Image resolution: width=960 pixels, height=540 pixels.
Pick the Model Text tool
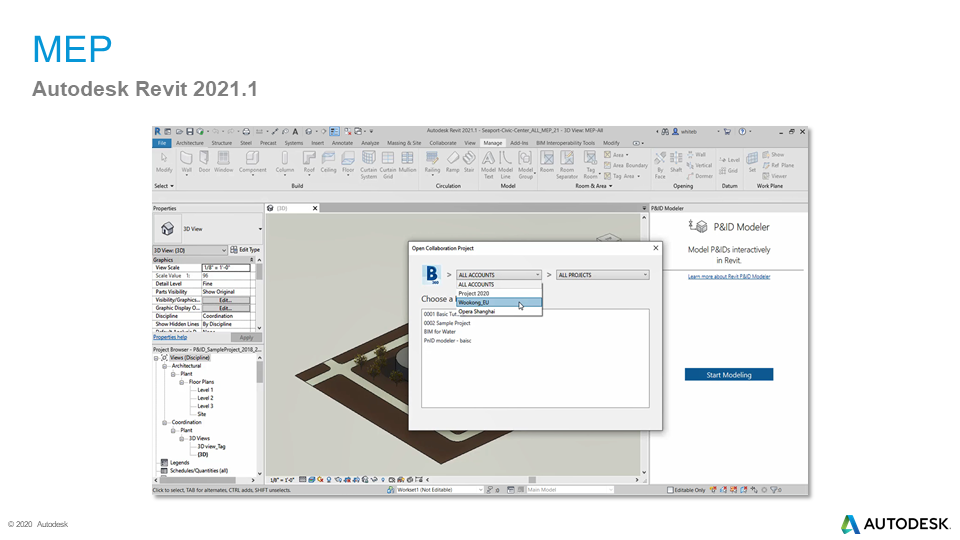pyautogui.click(x=488, y=165)
